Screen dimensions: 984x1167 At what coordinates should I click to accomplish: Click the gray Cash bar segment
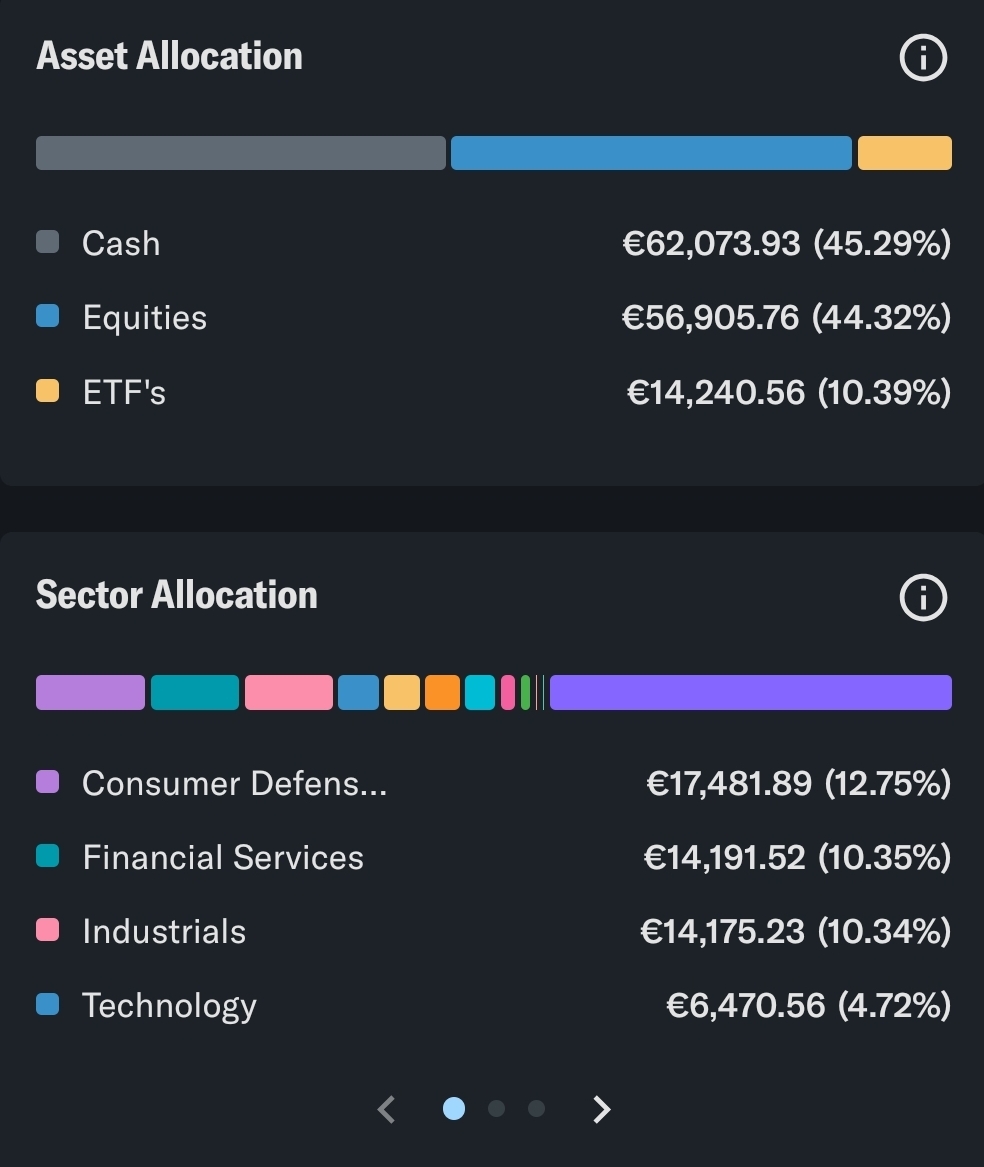[240, 153]
